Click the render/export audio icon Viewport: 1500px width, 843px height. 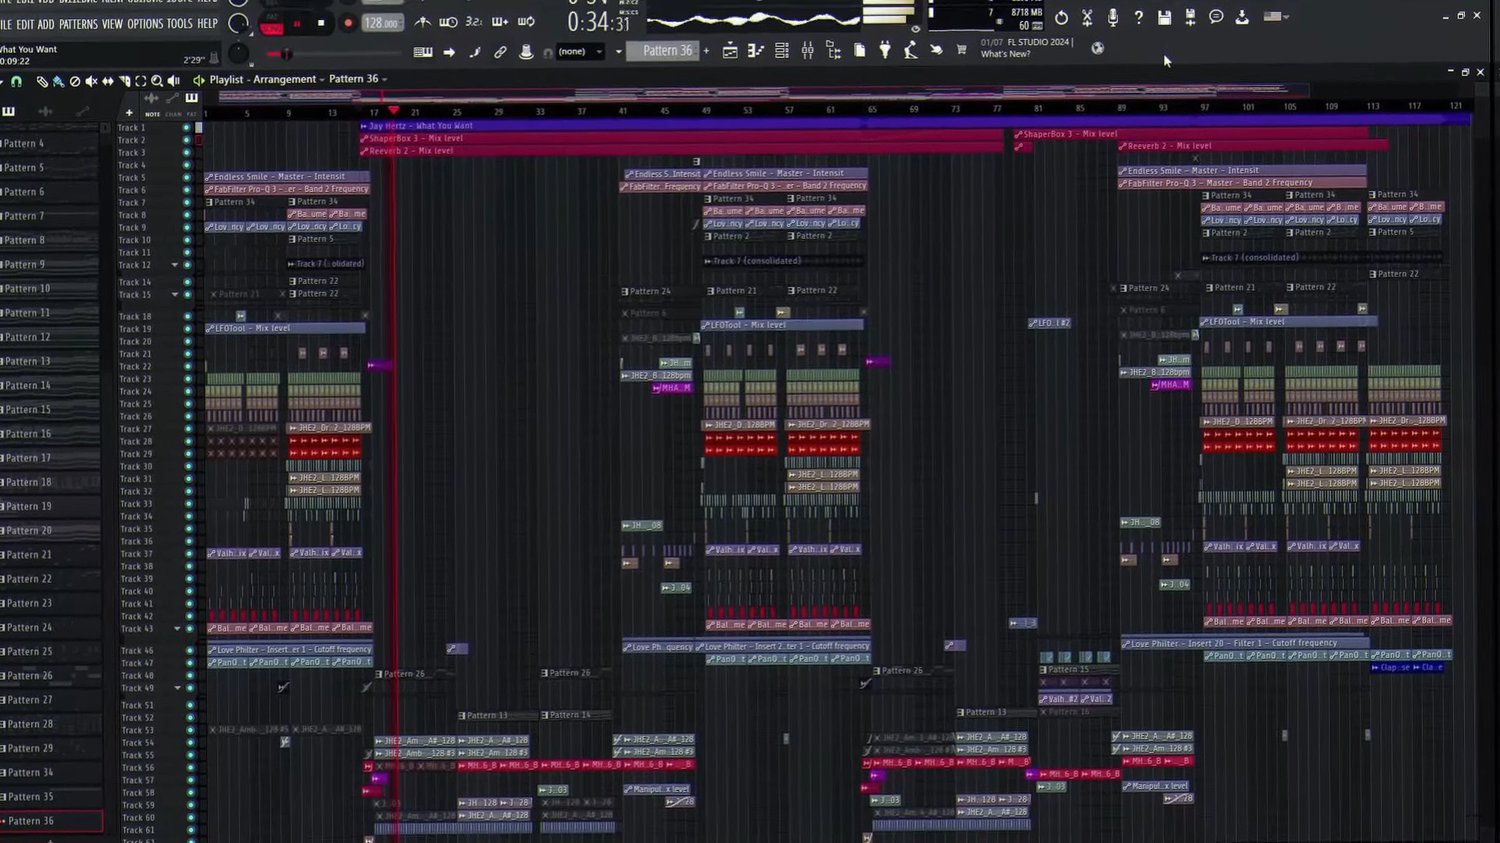point(1190,17)
